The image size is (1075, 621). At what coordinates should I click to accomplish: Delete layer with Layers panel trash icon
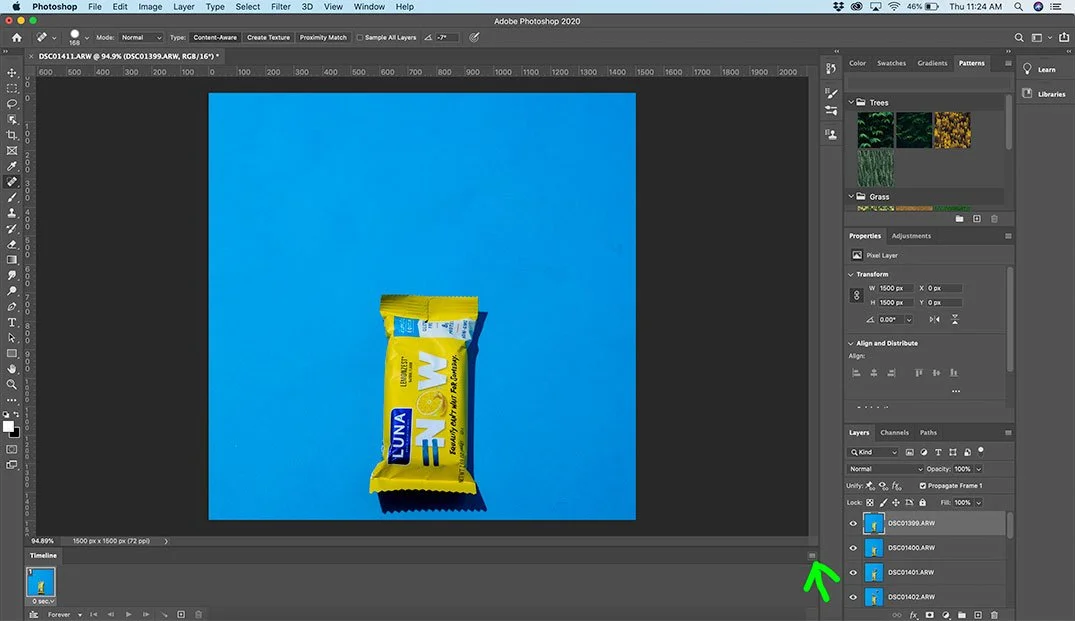pos(994,616)
